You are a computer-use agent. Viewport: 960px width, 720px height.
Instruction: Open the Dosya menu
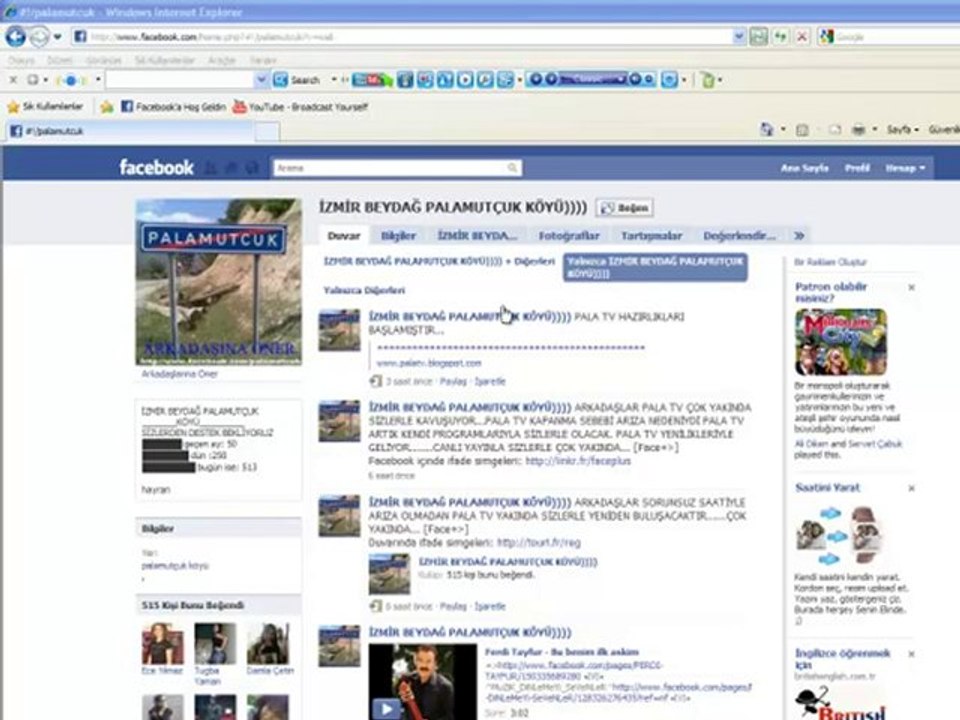tap(21, 60)
